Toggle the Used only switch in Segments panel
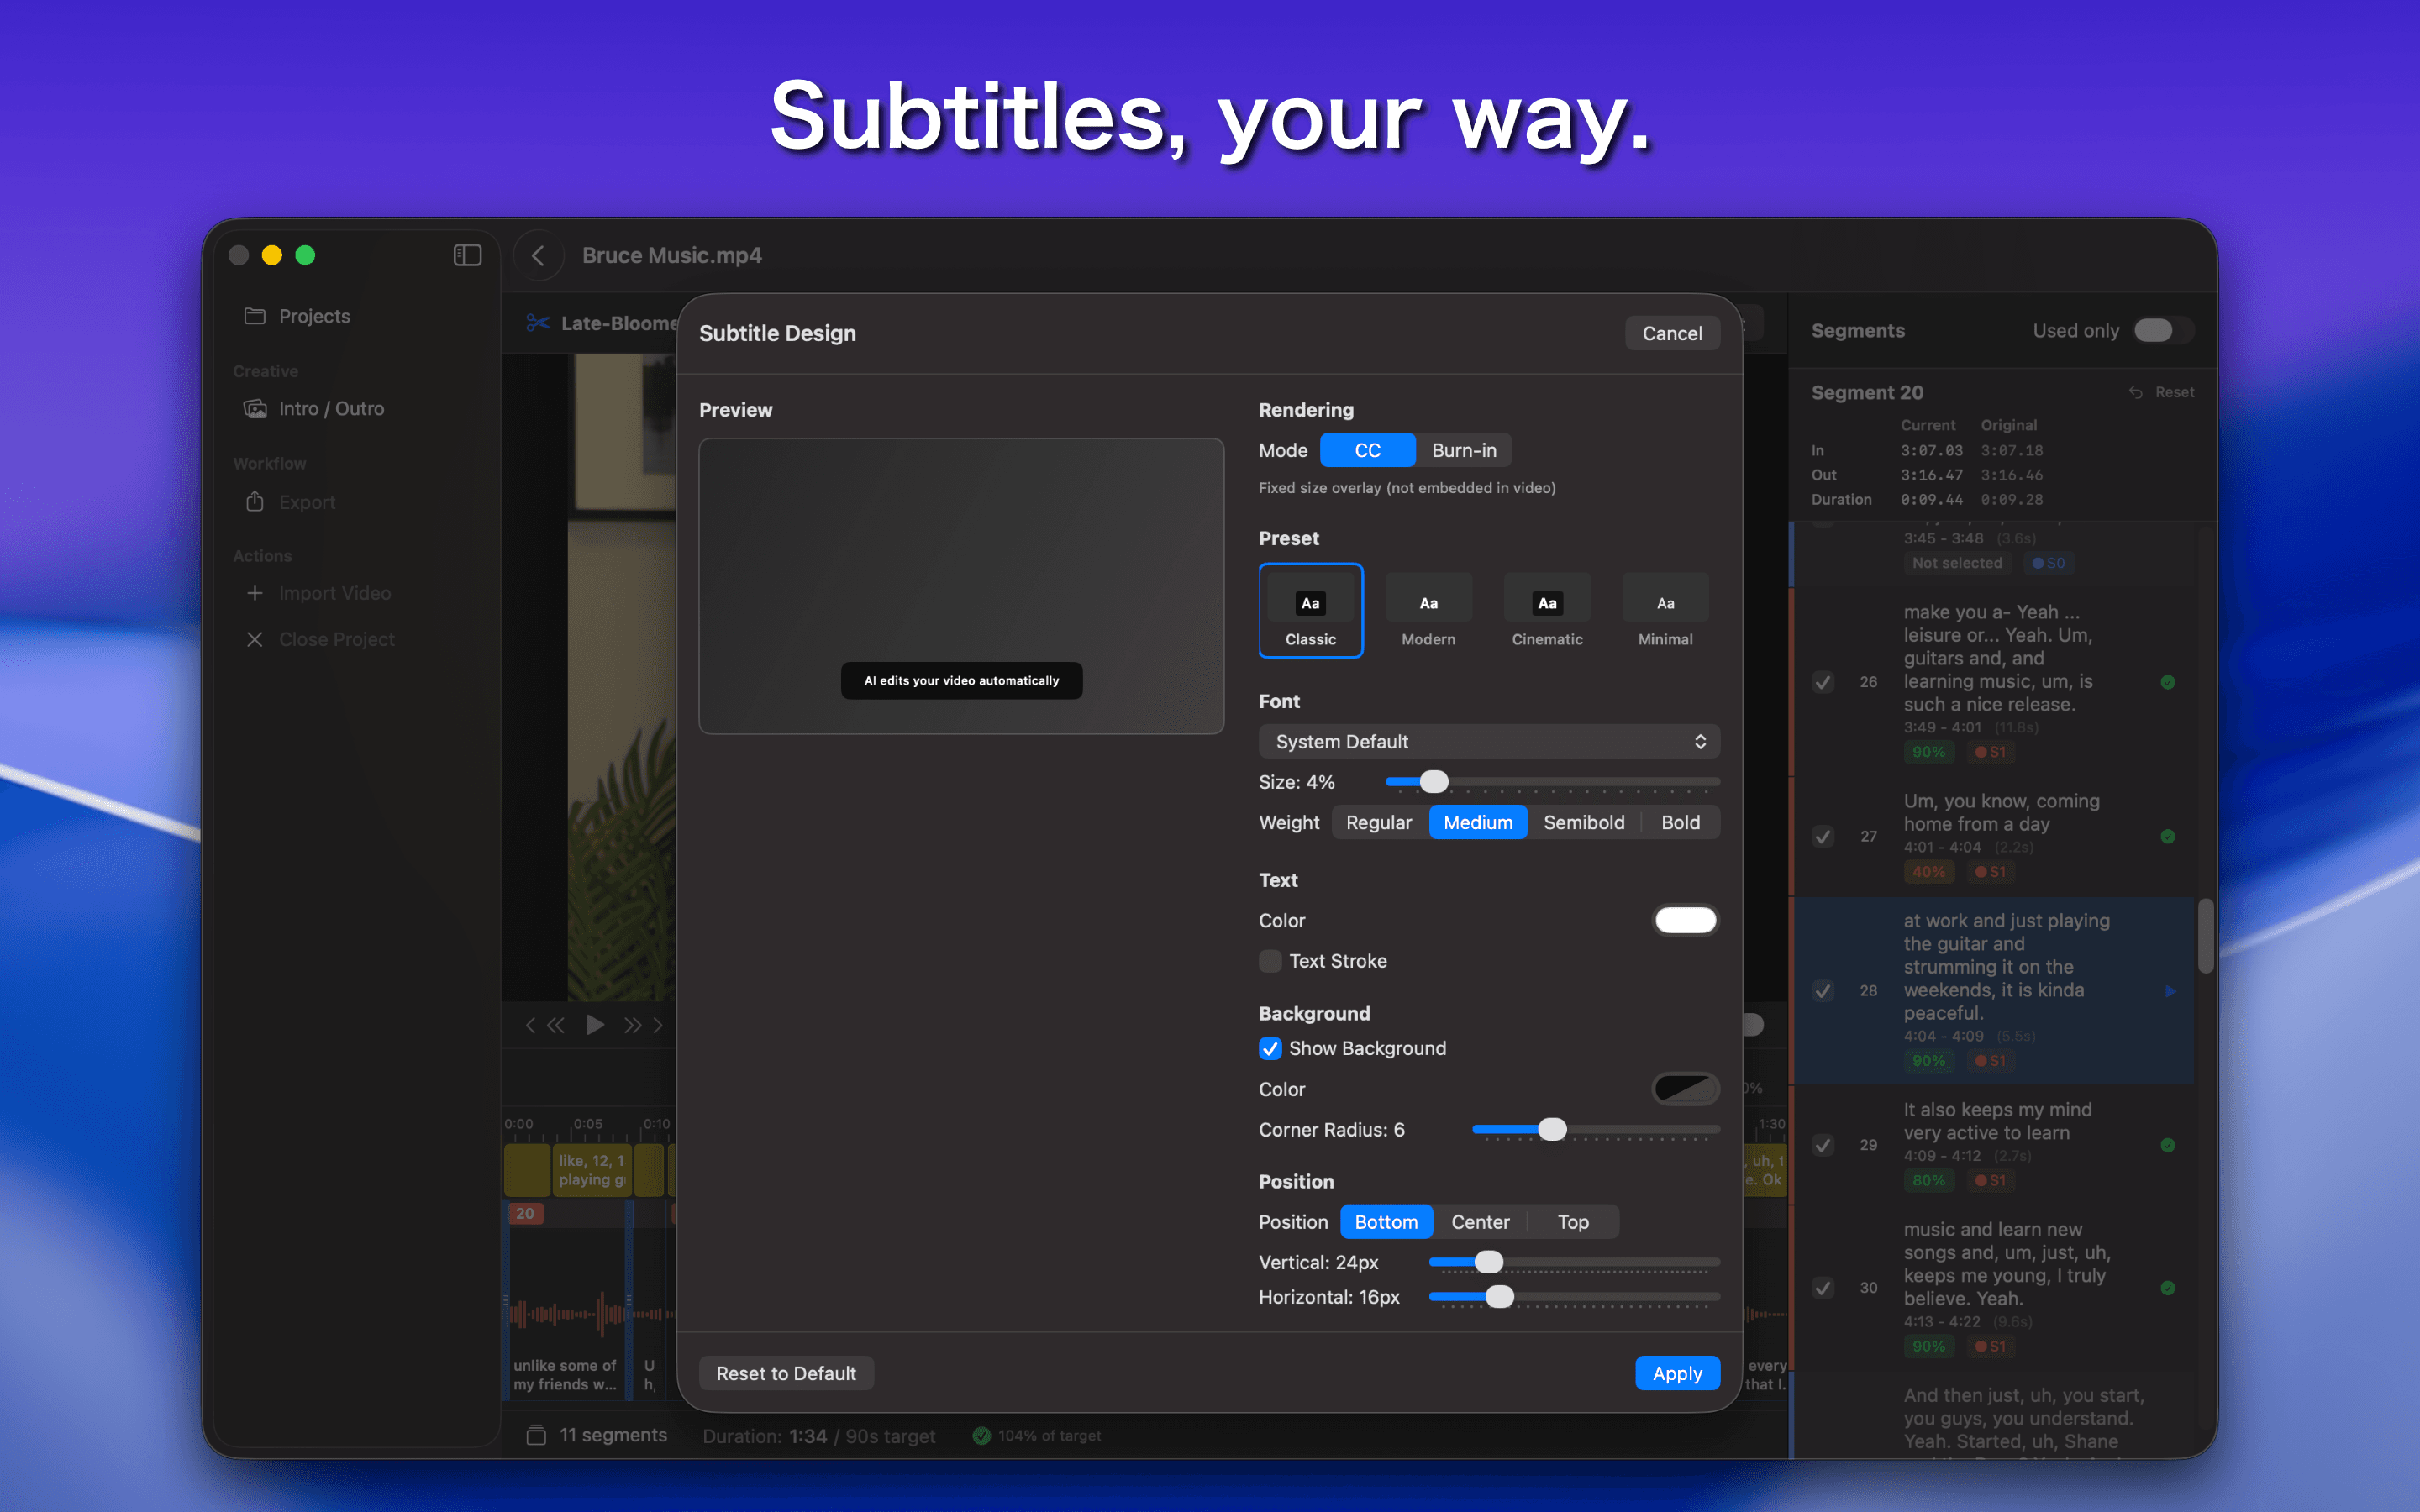Image resolution: width=2420 pixels, height=1512 pixels. coord(2161,330)
